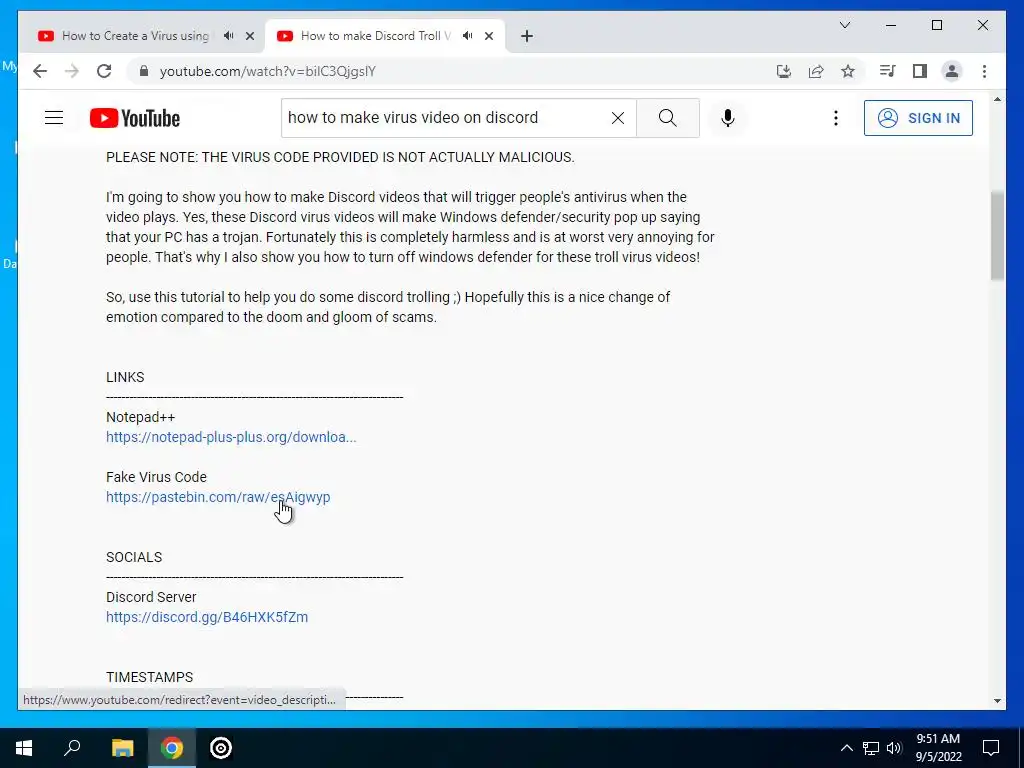Click 'PLEASE NOTE: THE VIRUS CODE' line
The width and height of the screenshot is (1024, 768).
tap(340, 157)
